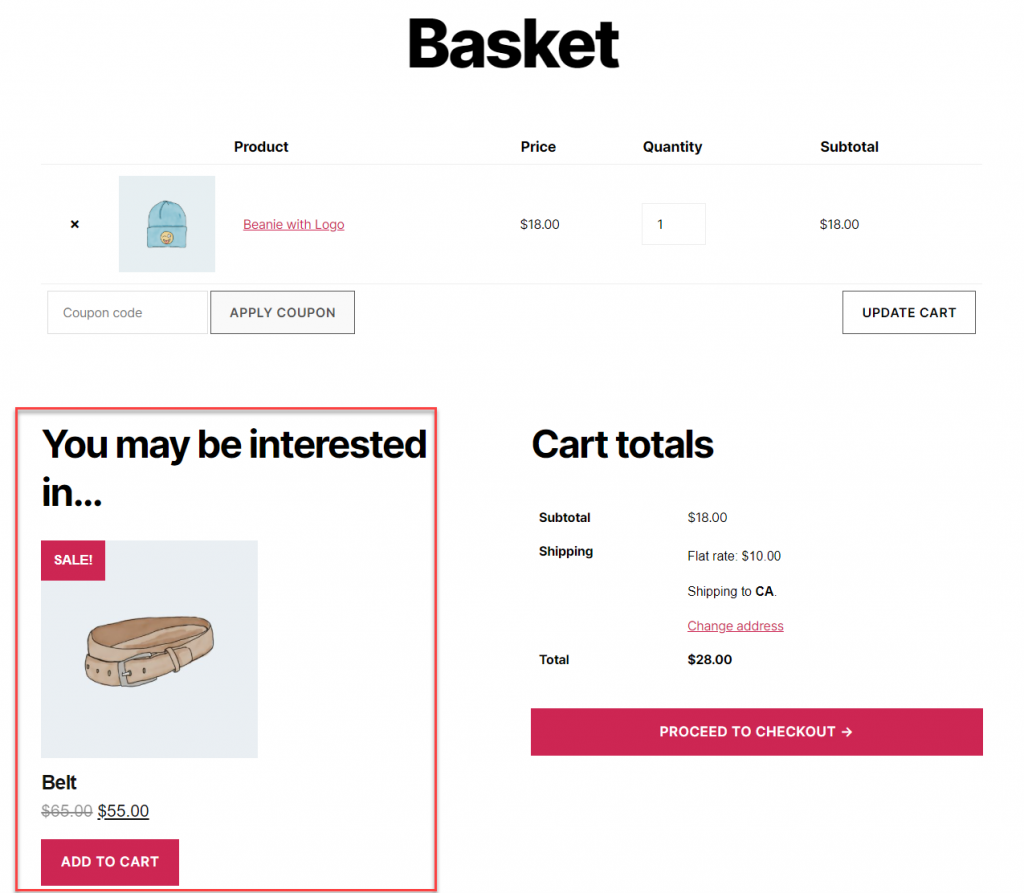Viewport: 1024px width, 893px height.
Task: Open the Beanie with Logo product link
Action: [293, 224]
